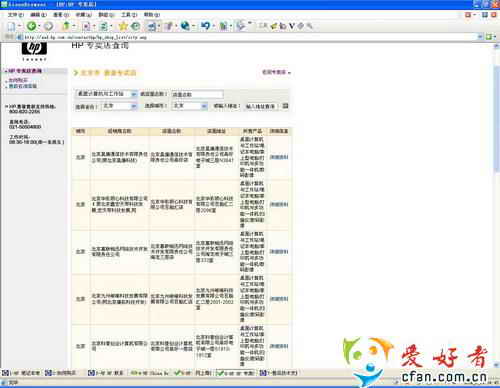
Task: Click the yellow star Favorites icon
Action: 123,26
